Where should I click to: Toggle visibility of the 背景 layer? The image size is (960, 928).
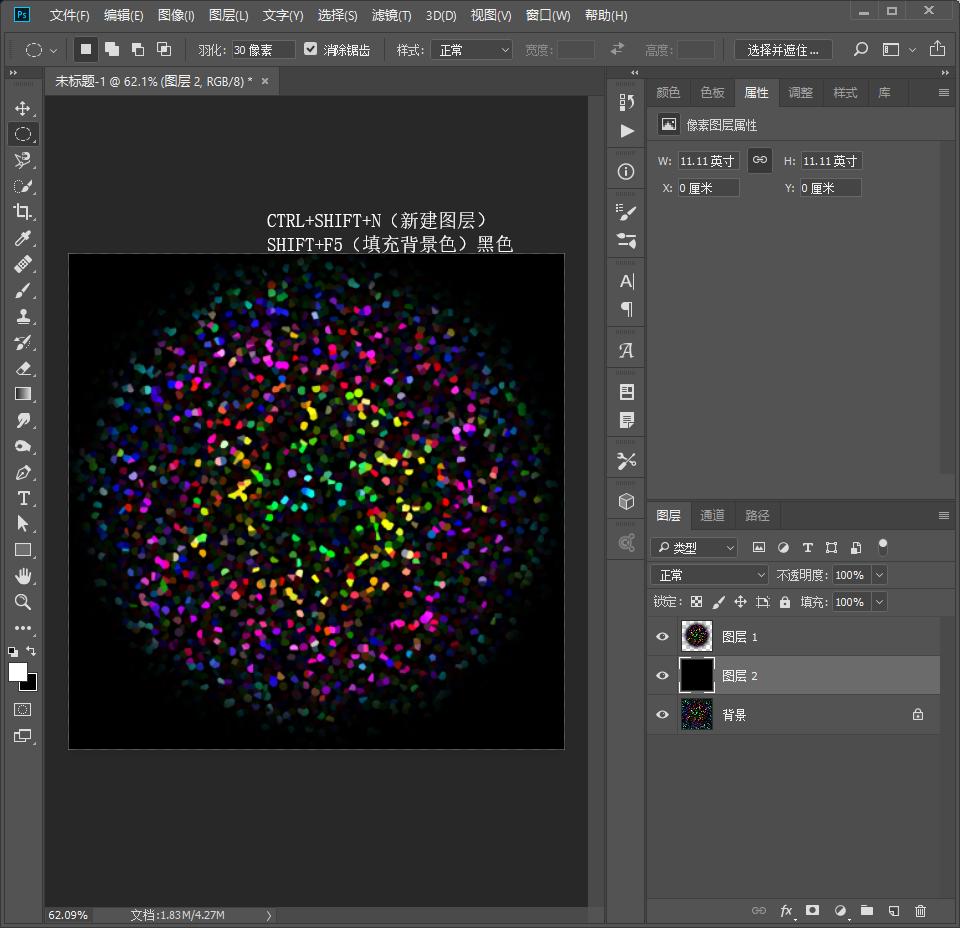click(662, 715)
